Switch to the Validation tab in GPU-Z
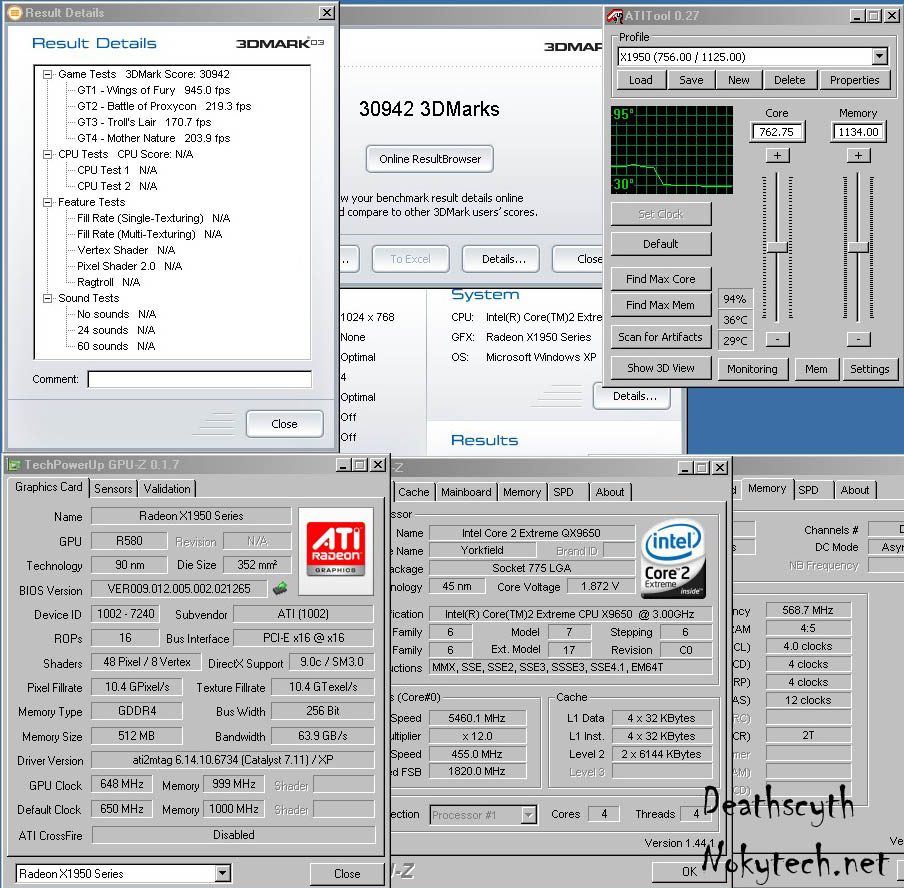Viewport: 904px width, 888px height. pyautogui.click(x=167, y=489)
